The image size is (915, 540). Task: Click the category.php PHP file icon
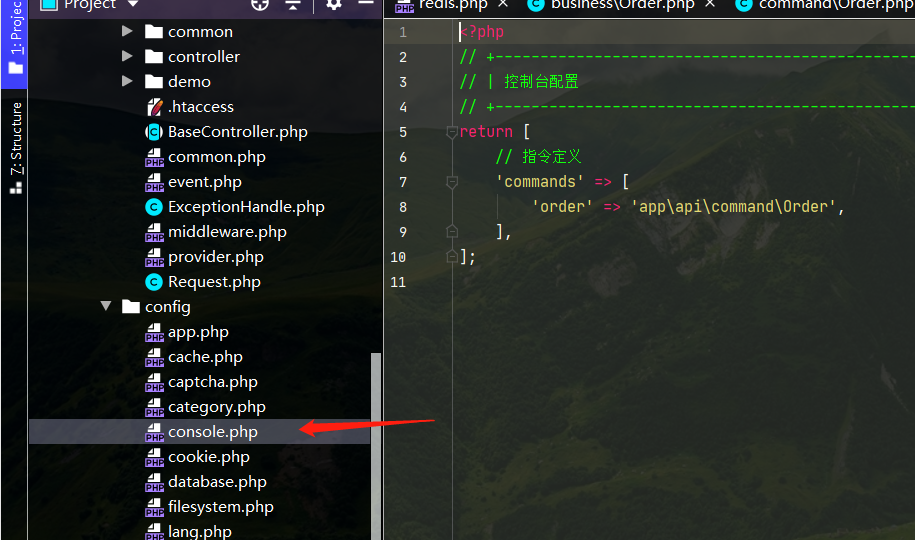click(154, 407)
